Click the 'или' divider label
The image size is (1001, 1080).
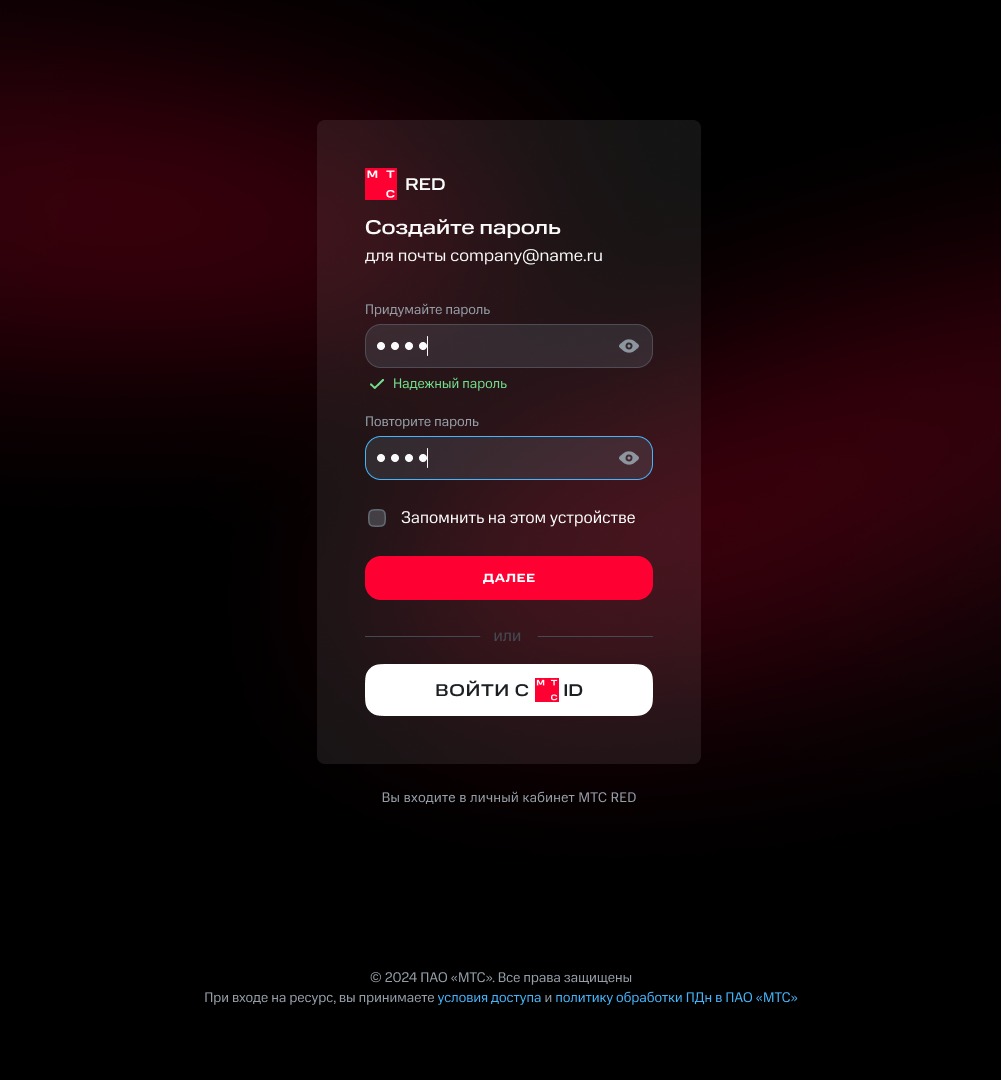click(x=507, y=636)
